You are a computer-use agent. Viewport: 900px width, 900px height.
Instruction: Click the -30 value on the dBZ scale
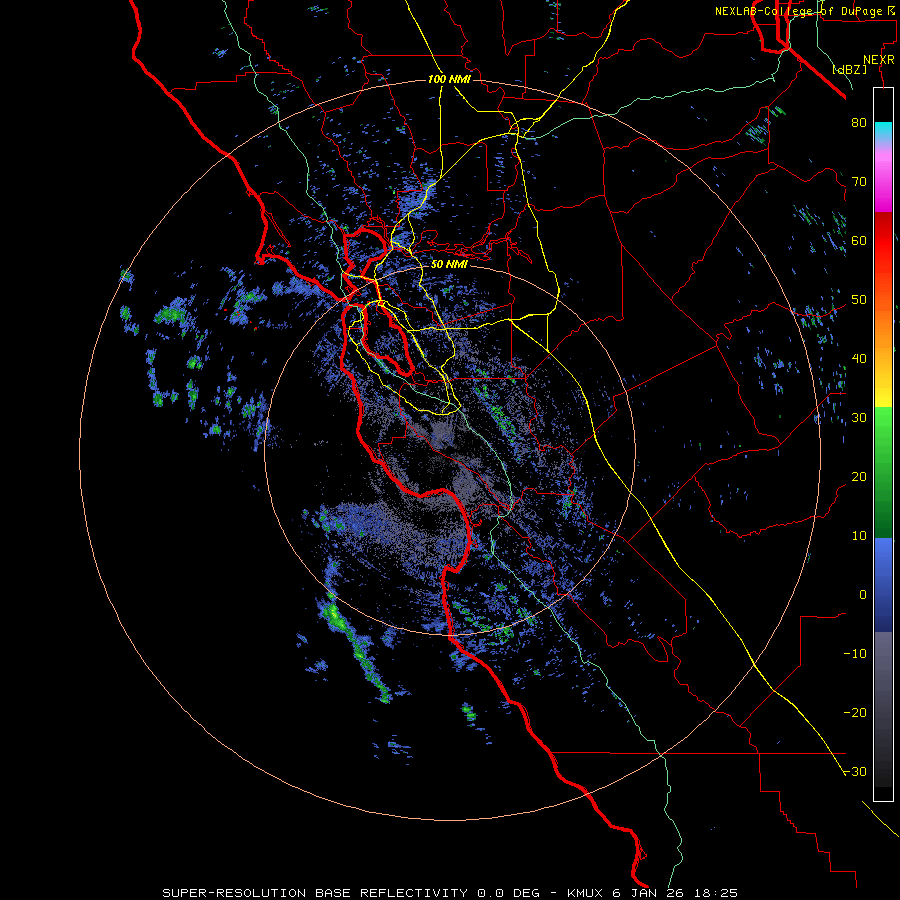click(x=855, y=771)
